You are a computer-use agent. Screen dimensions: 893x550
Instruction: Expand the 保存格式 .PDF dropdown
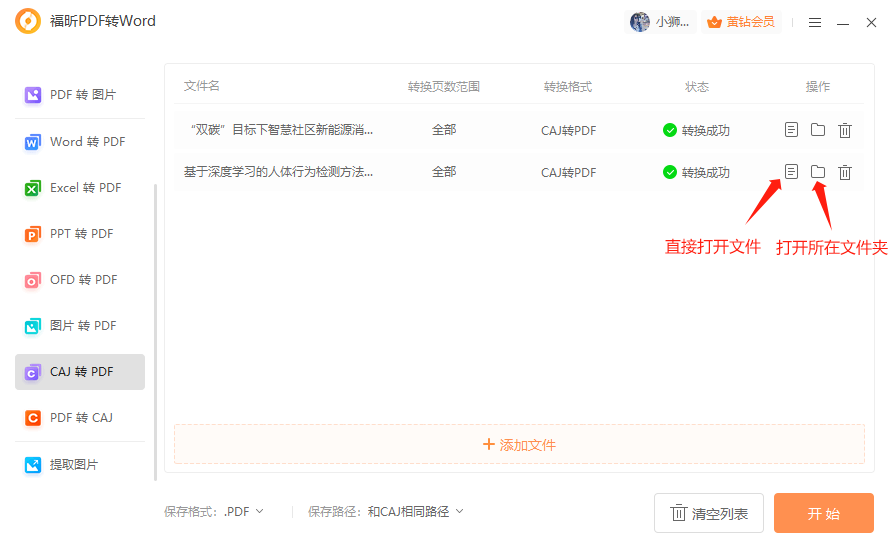[244, 511]
